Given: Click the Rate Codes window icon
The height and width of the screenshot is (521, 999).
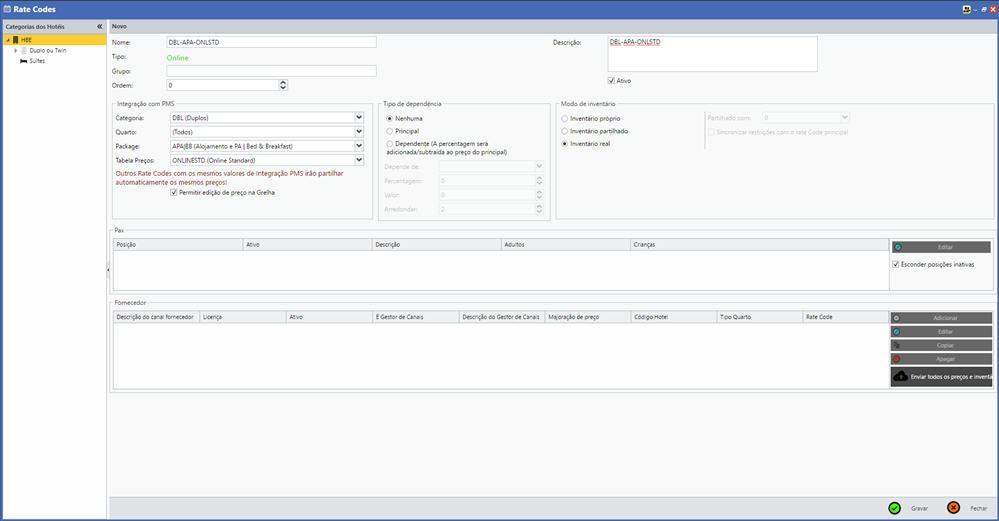Looking at the screenshot, I should (7, 8).
